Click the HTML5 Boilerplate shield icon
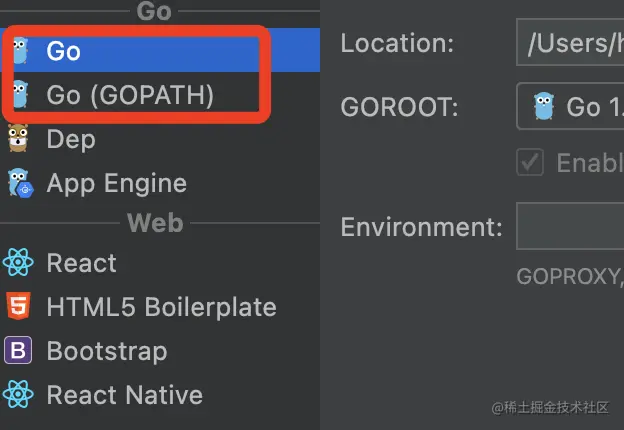 coord(18,306)
